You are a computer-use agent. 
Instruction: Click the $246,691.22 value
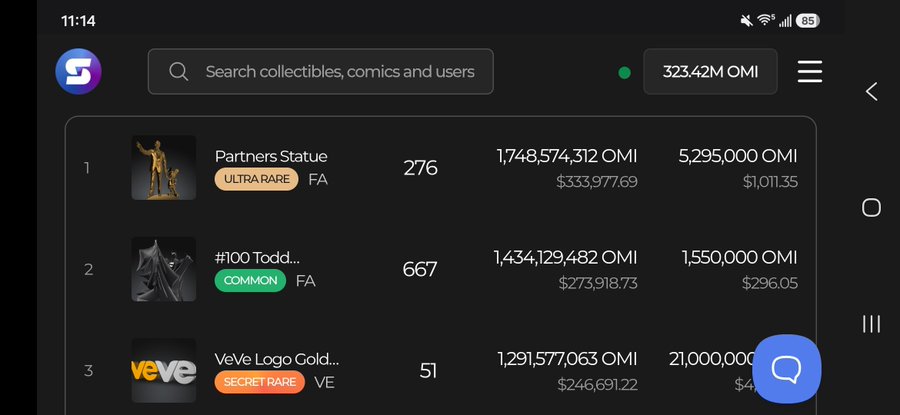[598, 385]
